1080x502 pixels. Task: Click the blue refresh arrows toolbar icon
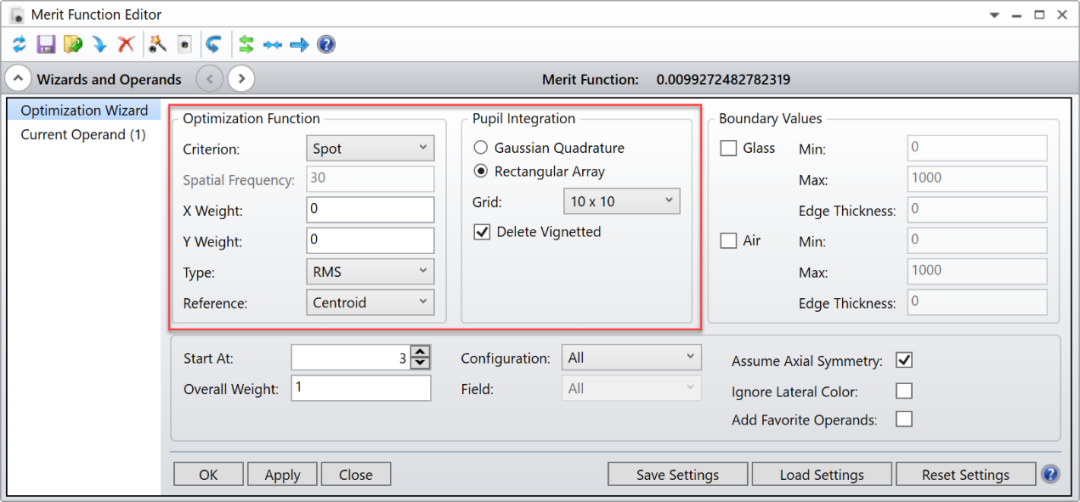pos(19,45)
